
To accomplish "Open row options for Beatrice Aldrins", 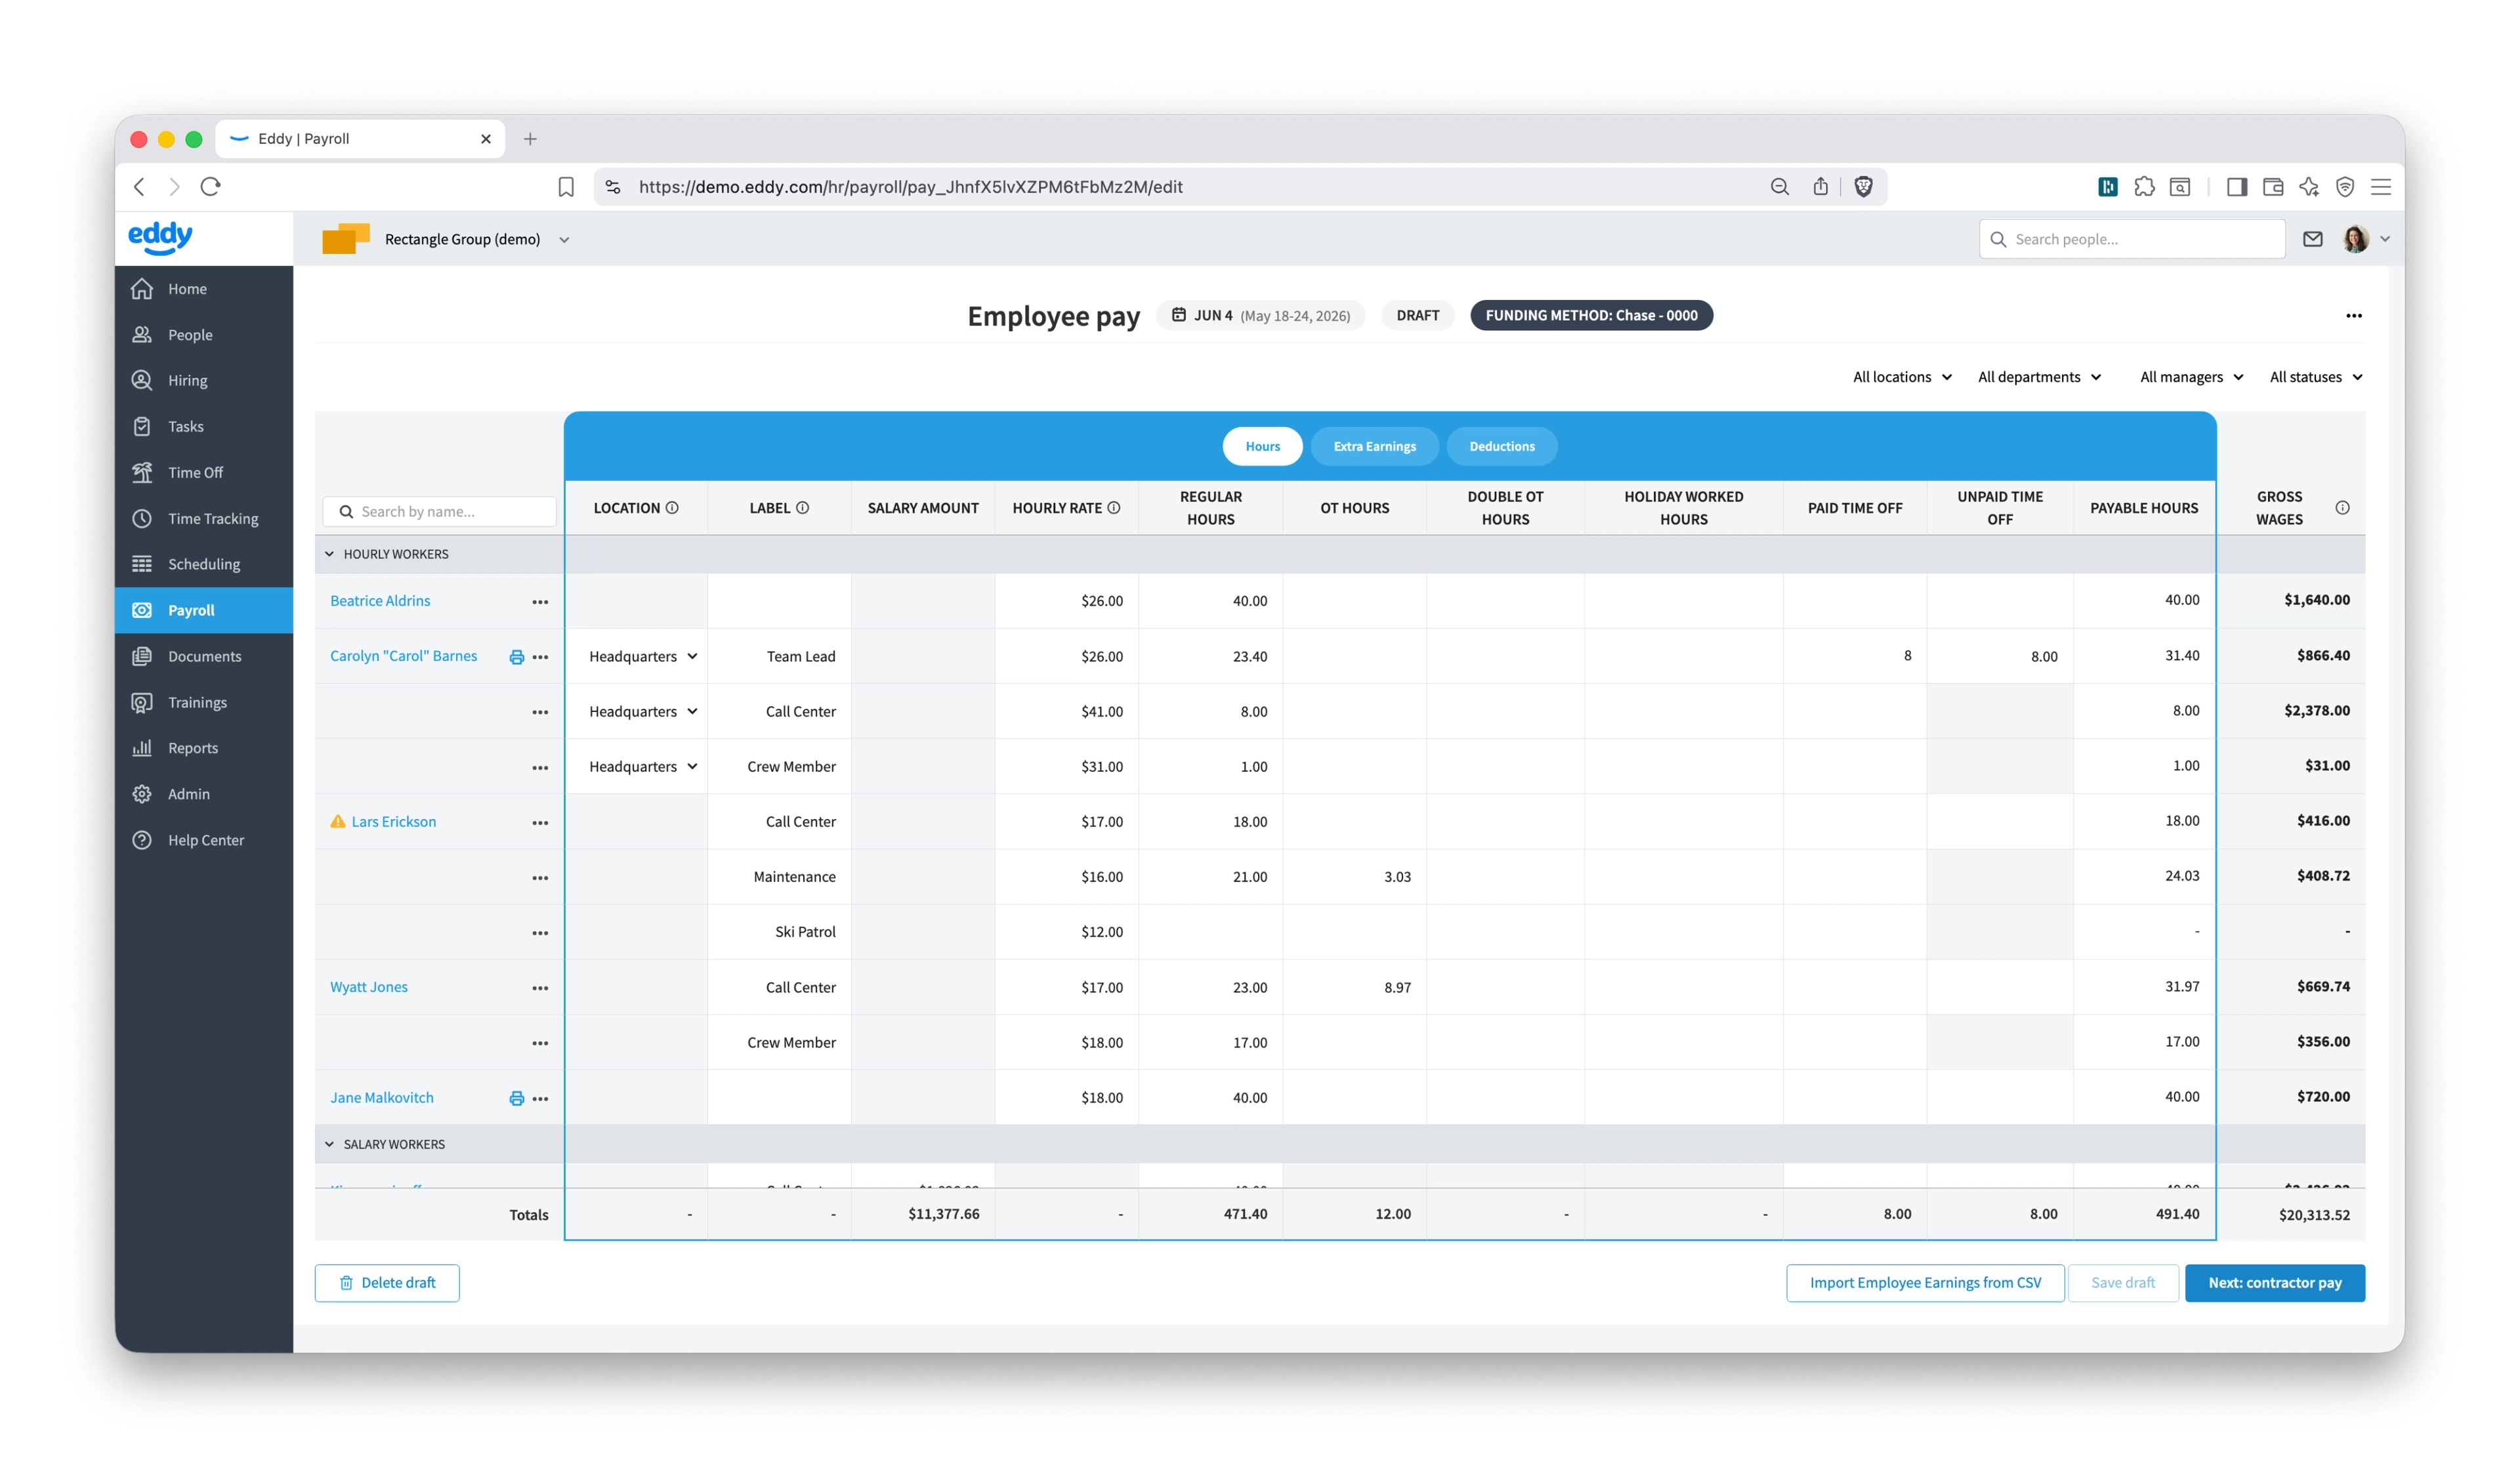I will coord(540,602).
